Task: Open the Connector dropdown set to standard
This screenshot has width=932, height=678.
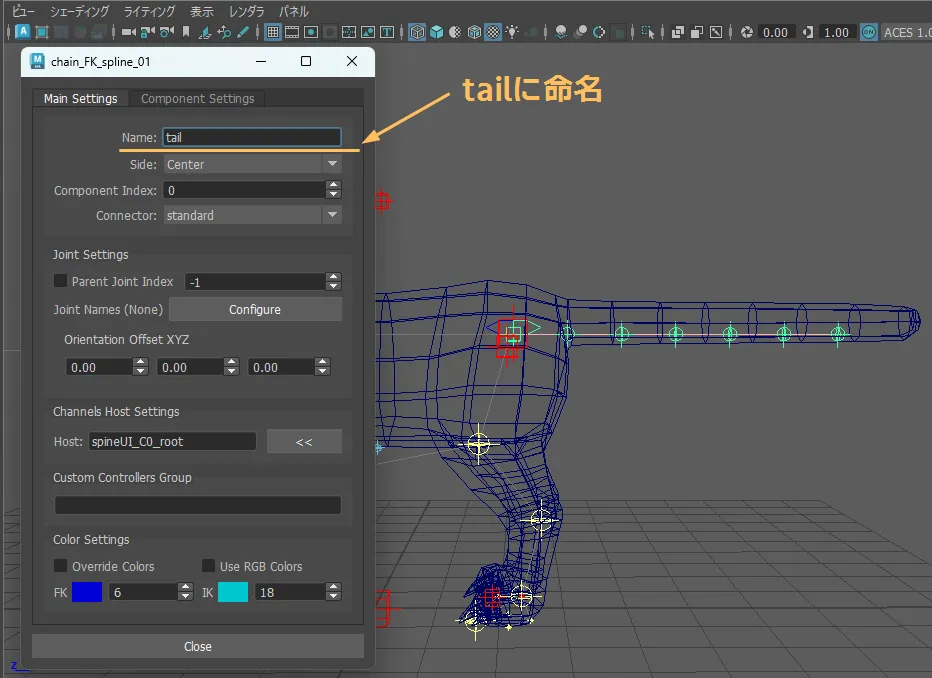Action: 252,215
